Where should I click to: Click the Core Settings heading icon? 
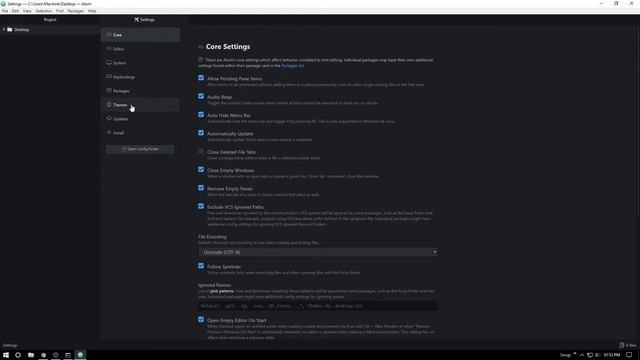(x=200, y=47)
